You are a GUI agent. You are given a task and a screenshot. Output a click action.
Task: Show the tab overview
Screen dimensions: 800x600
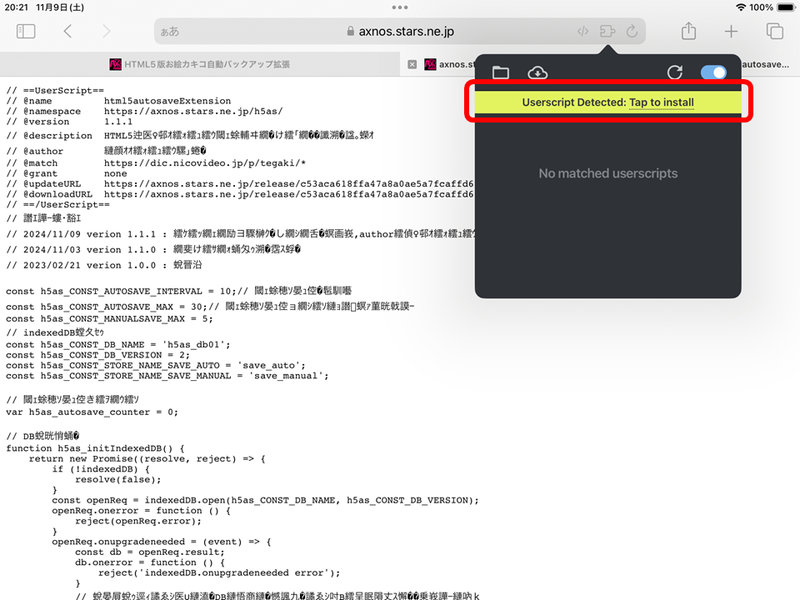(774, 32)
